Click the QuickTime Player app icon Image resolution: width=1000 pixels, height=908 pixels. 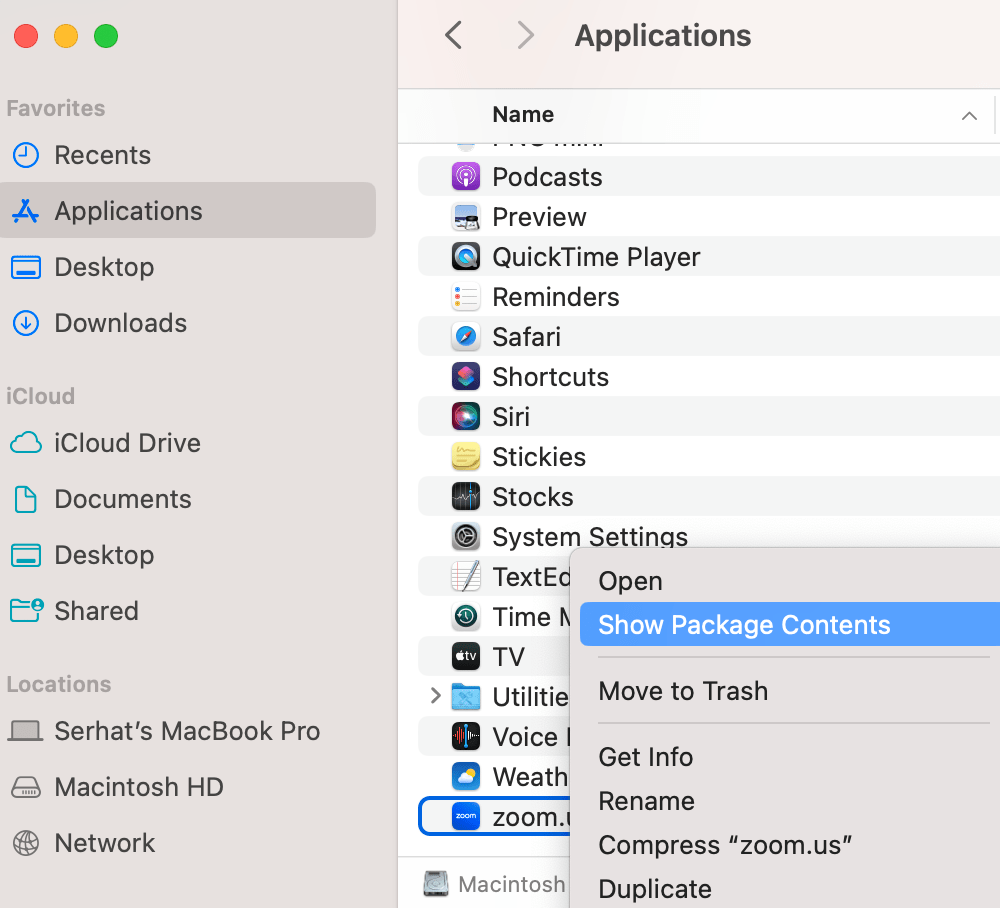pyautogui.click(x=466, y=257)
